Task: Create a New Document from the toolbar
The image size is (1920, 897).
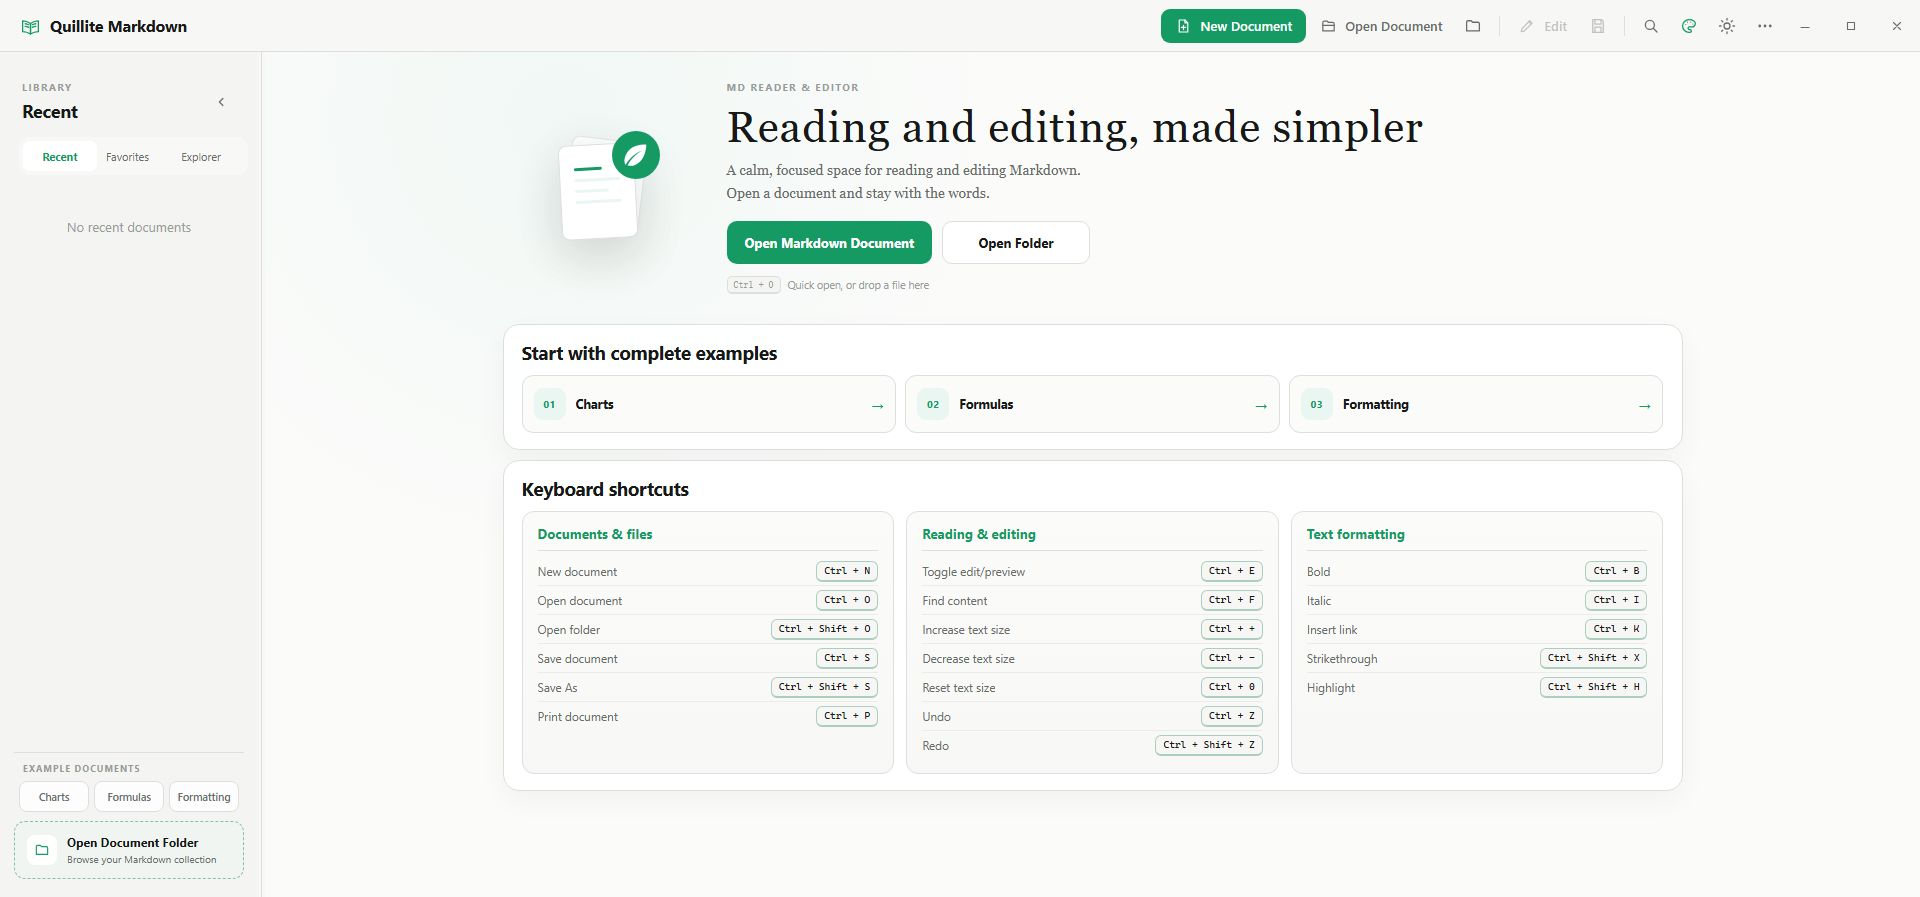Action: [x=1233, y=26]
